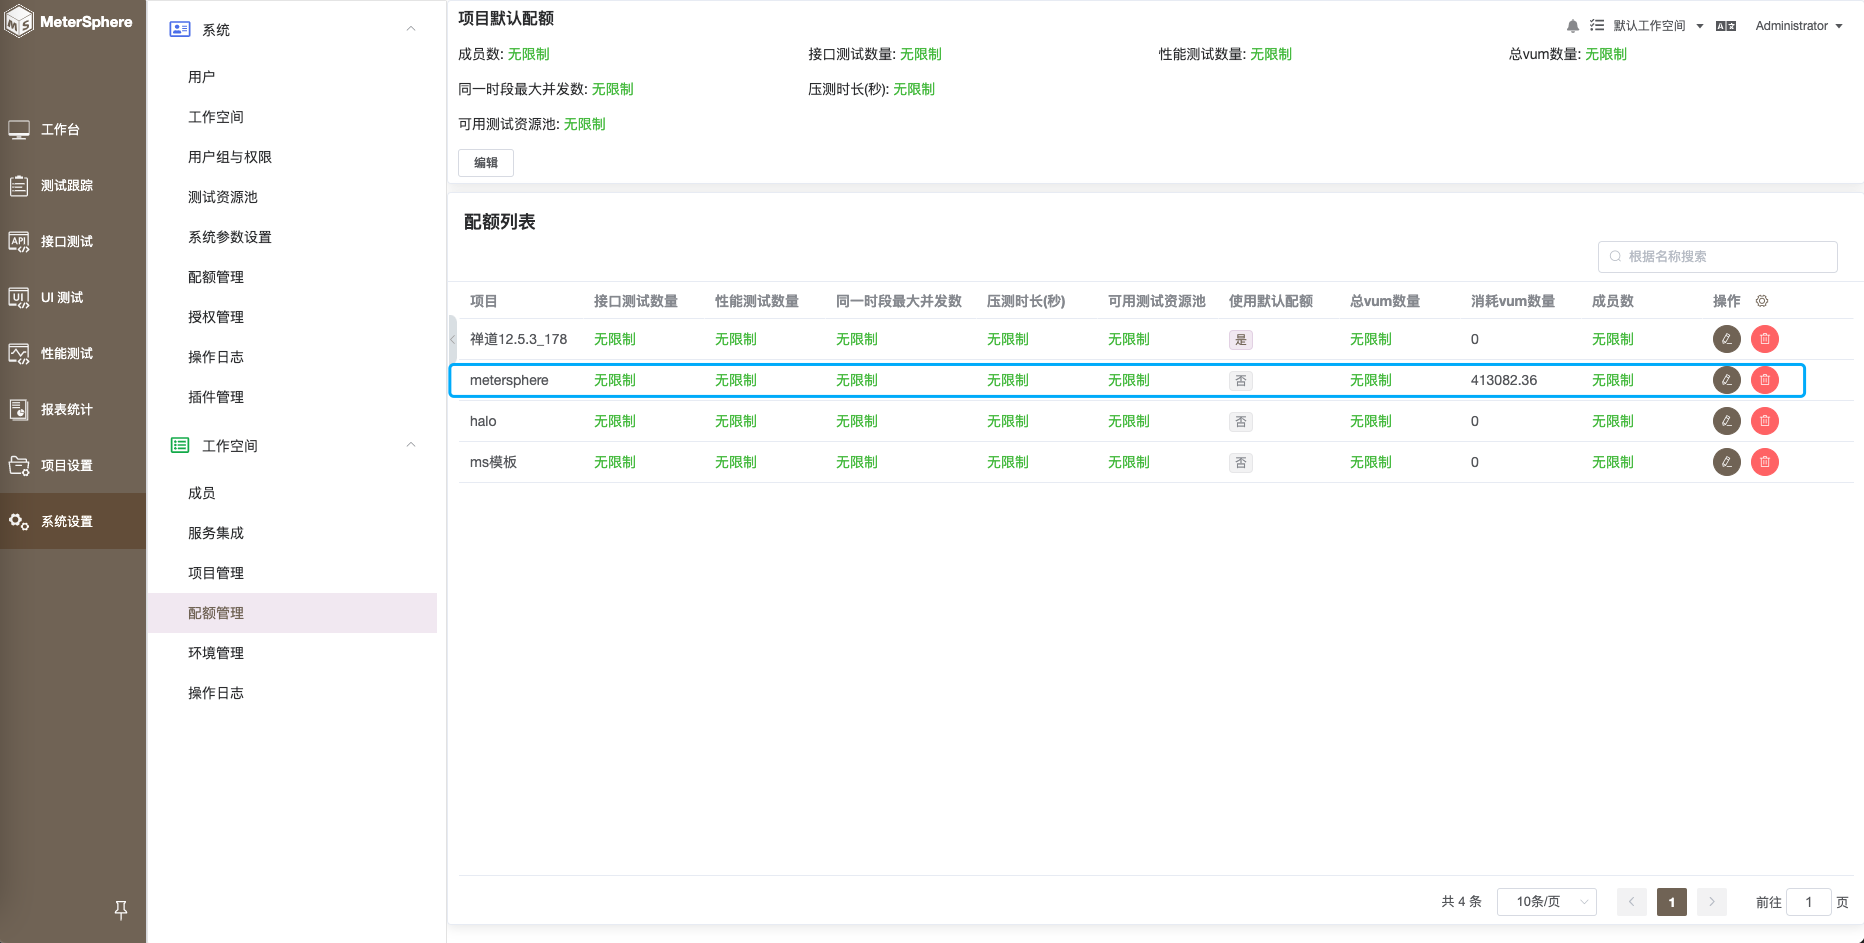Click the language switch icon
The image size is (1864, 943).
tap(1726, 26)
